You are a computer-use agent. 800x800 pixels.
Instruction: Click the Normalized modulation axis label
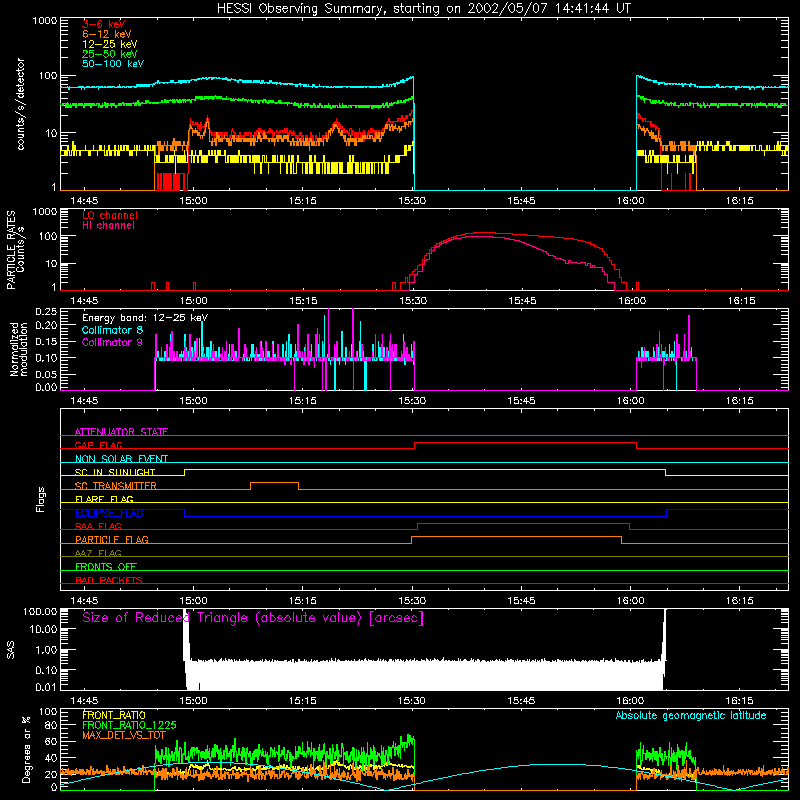point(18,349)
